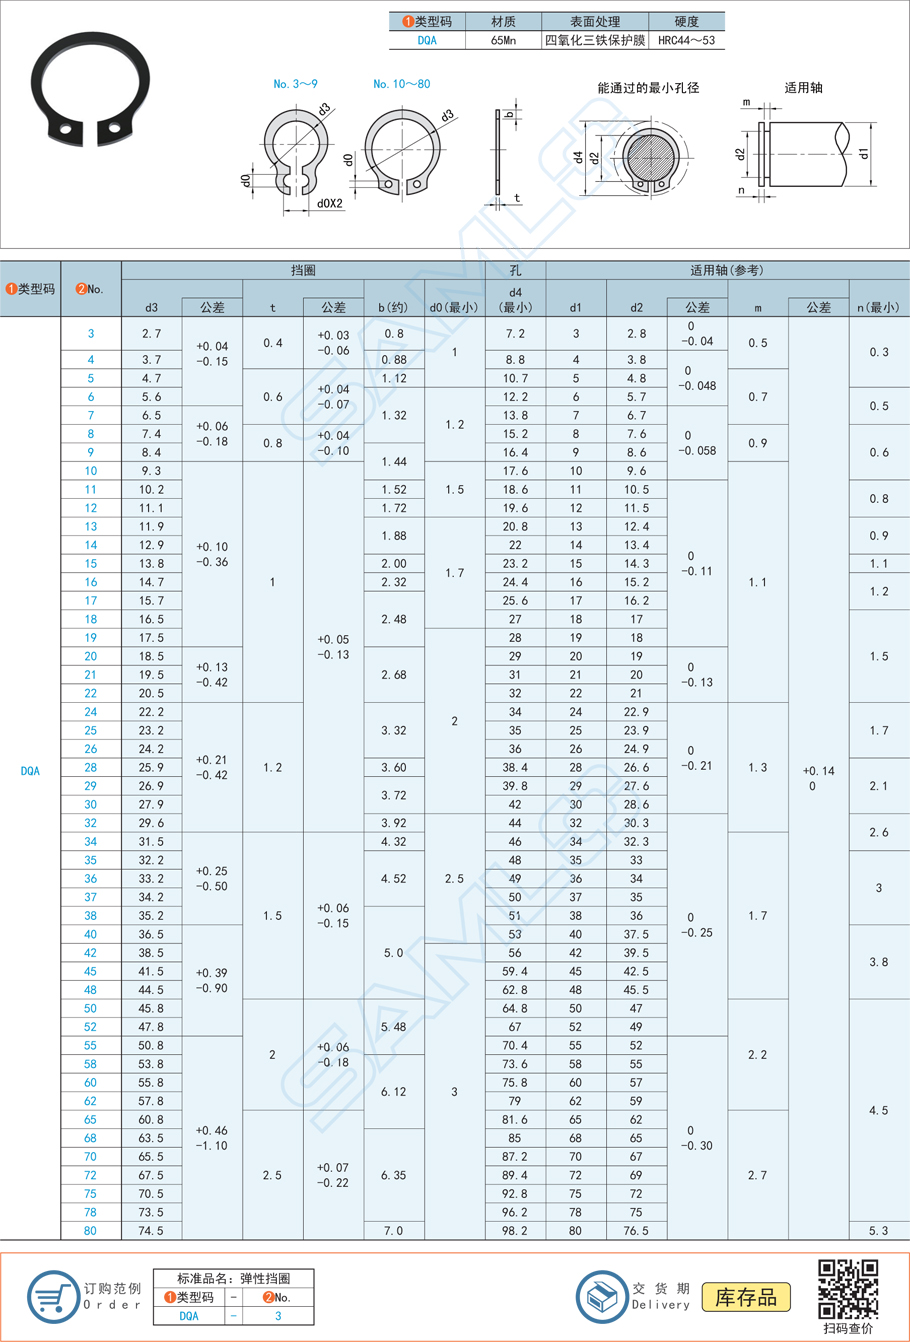This screenshot has width=910, height=1342.
Task: Click the side-view thickness diagram with b and t
Action: pyautogui.click(x=501, y=155)
